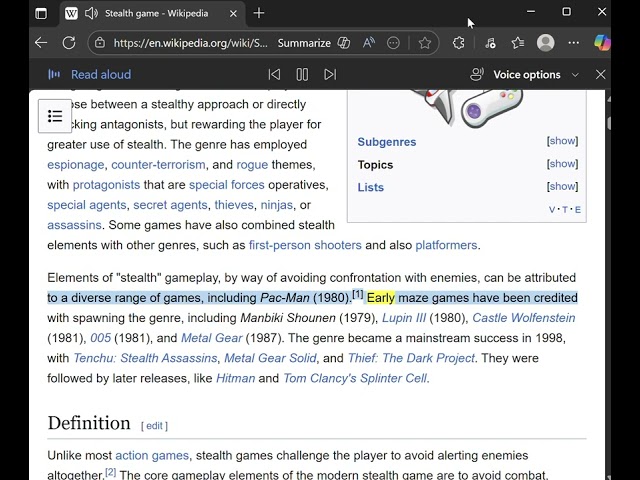Open the round more-options icon in address bar
The height and width of the screenshot is (480, 640).
393,43
